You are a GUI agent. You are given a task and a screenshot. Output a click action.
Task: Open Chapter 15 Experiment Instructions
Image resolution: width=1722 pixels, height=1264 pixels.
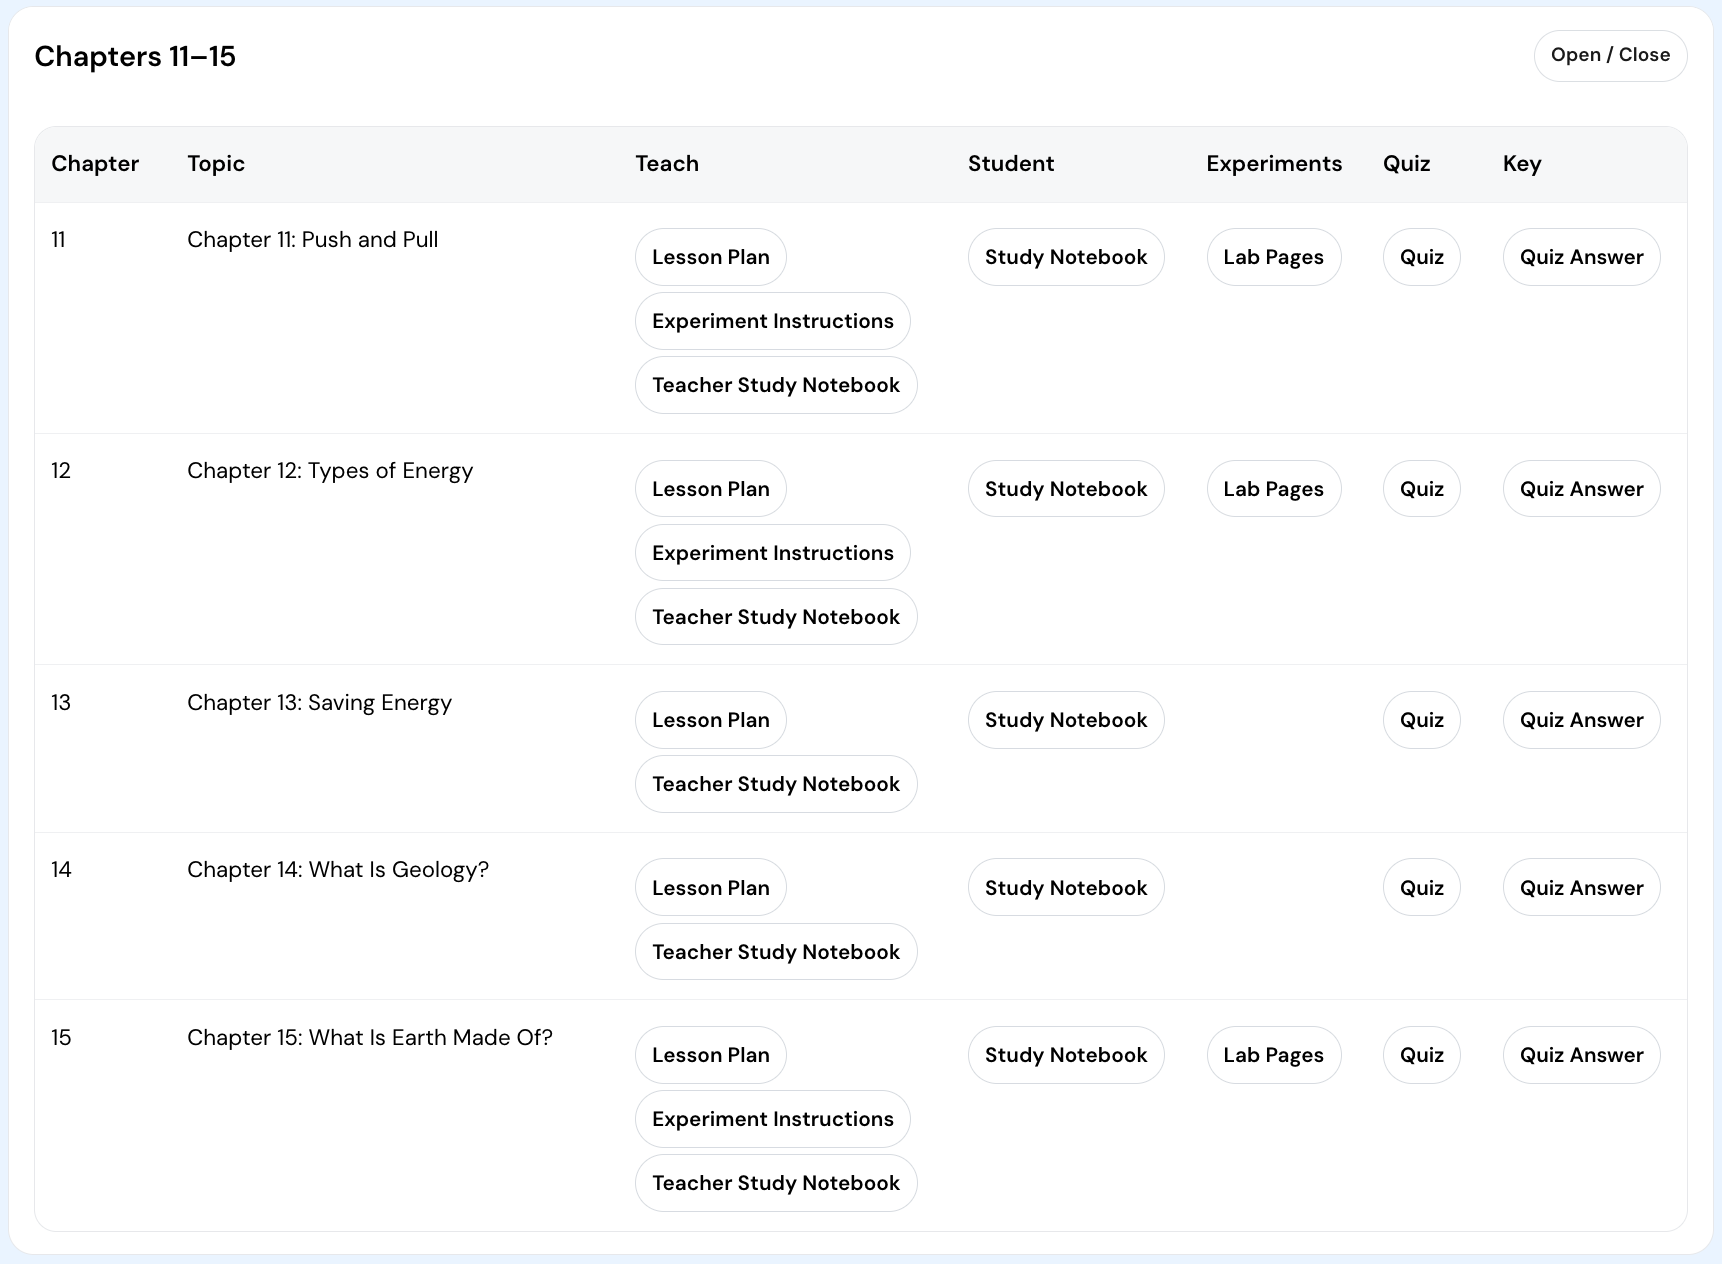[772, 1119]
